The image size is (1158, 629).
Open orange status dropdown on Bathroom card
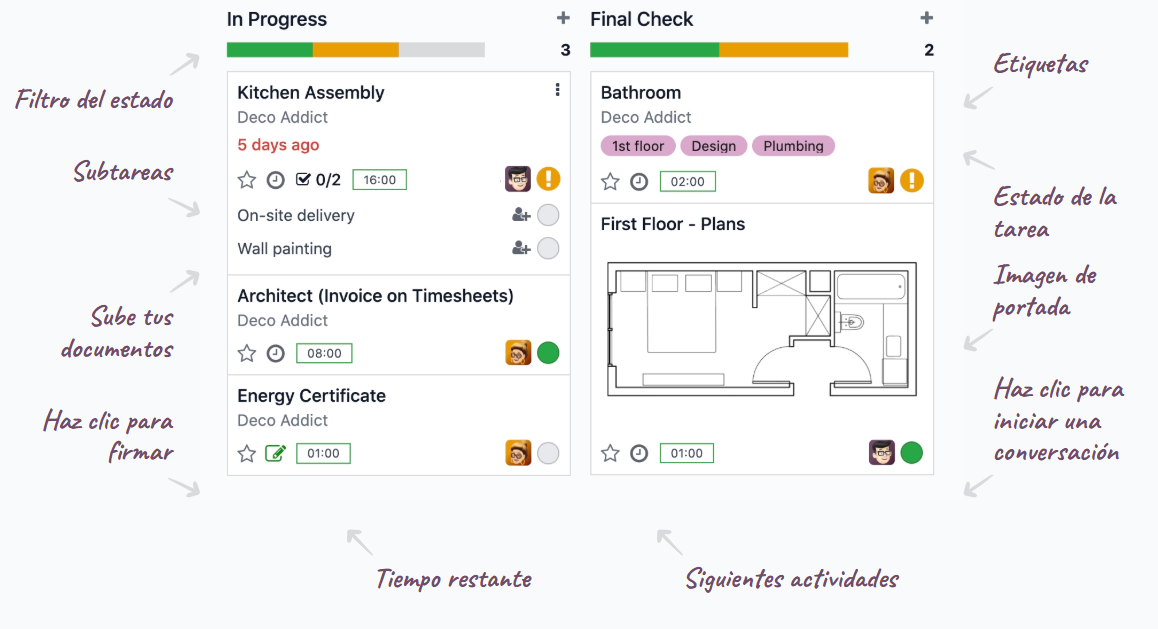pyautogui.click(x=911, y=181)
